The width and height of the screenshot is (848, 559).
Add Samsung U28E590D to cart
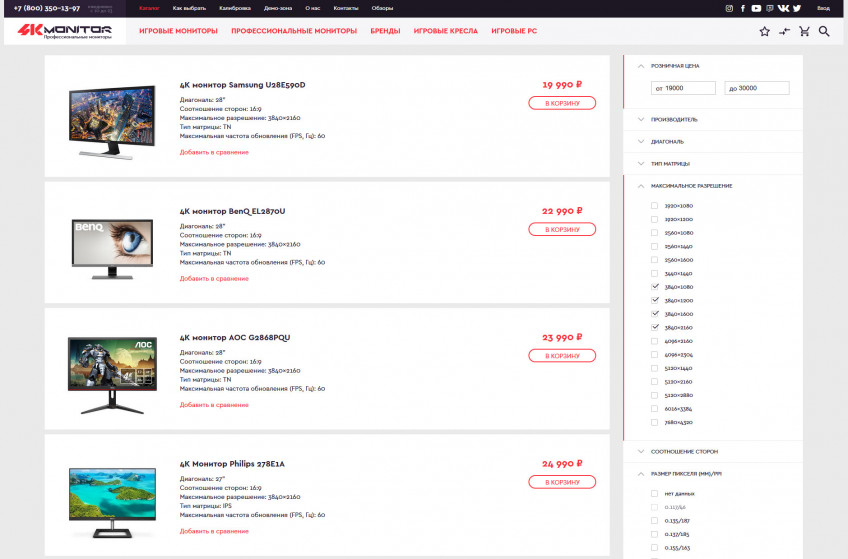point(562,103)
